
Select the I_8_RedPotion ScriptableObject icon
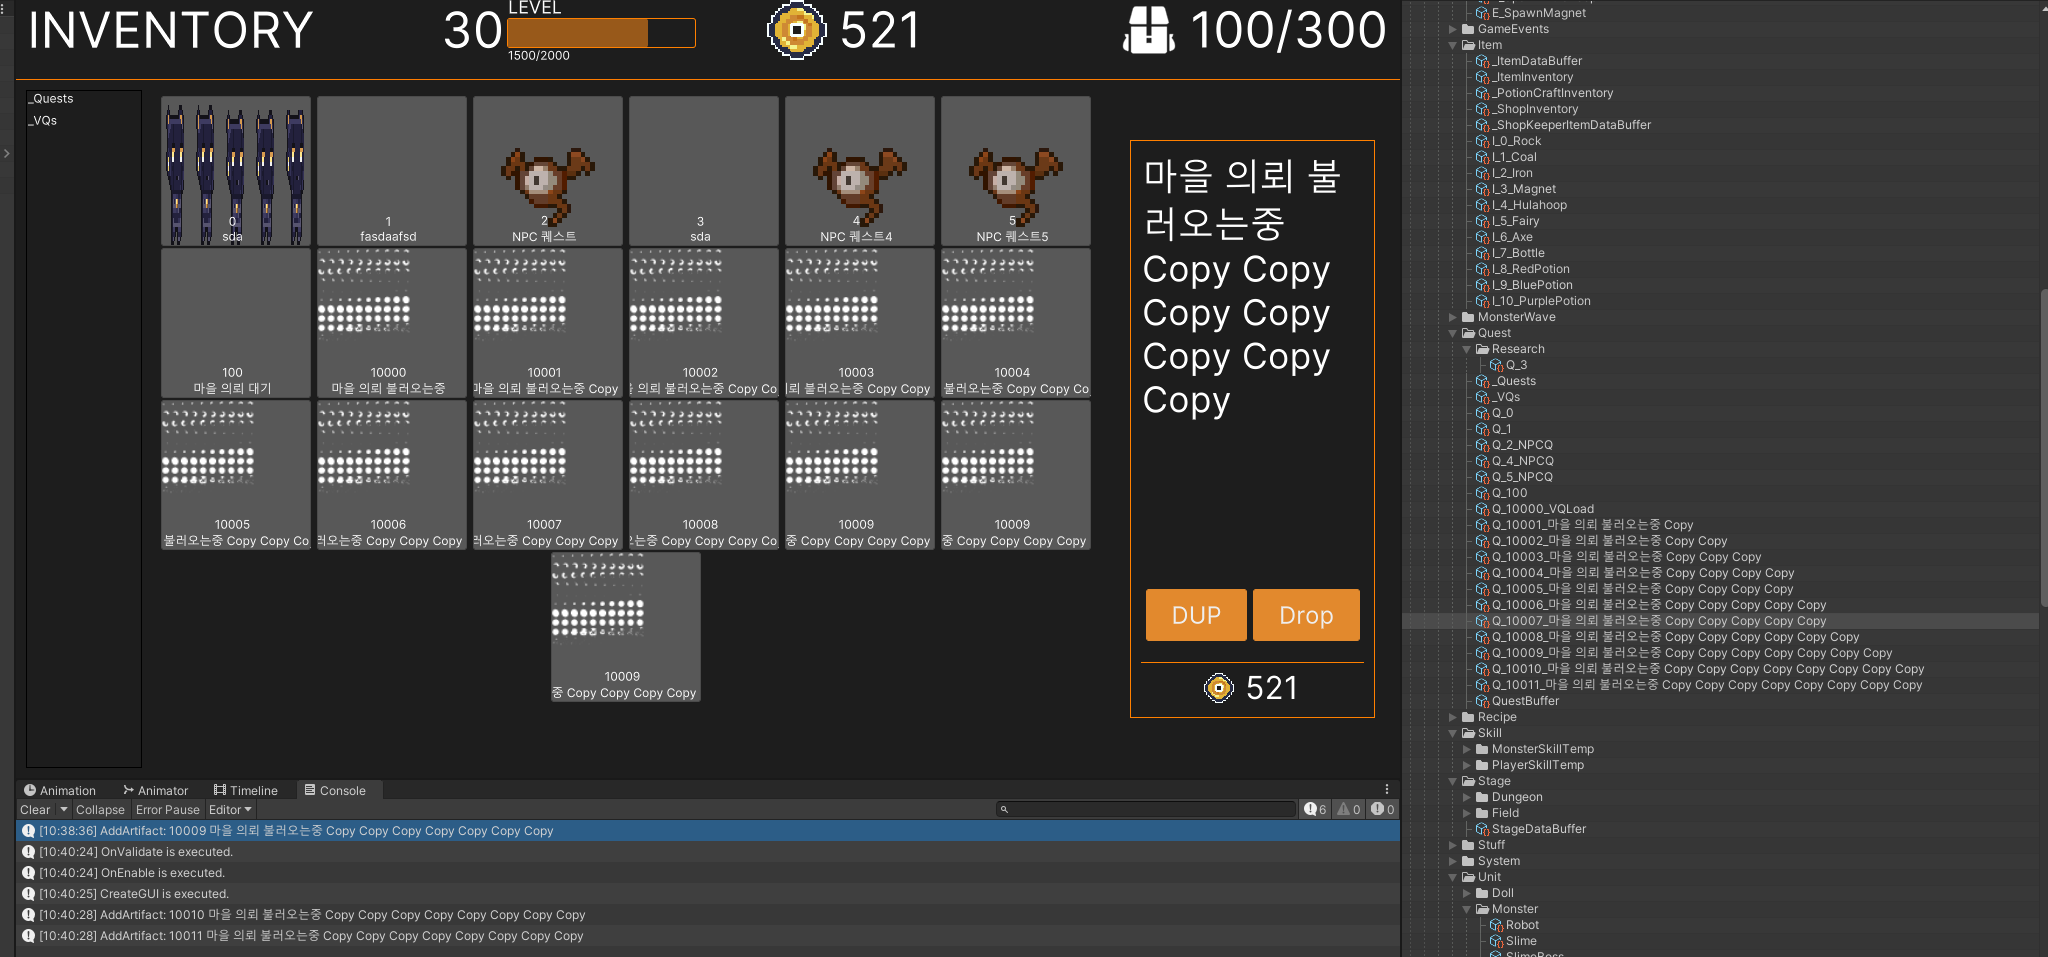coord(1483,269)
